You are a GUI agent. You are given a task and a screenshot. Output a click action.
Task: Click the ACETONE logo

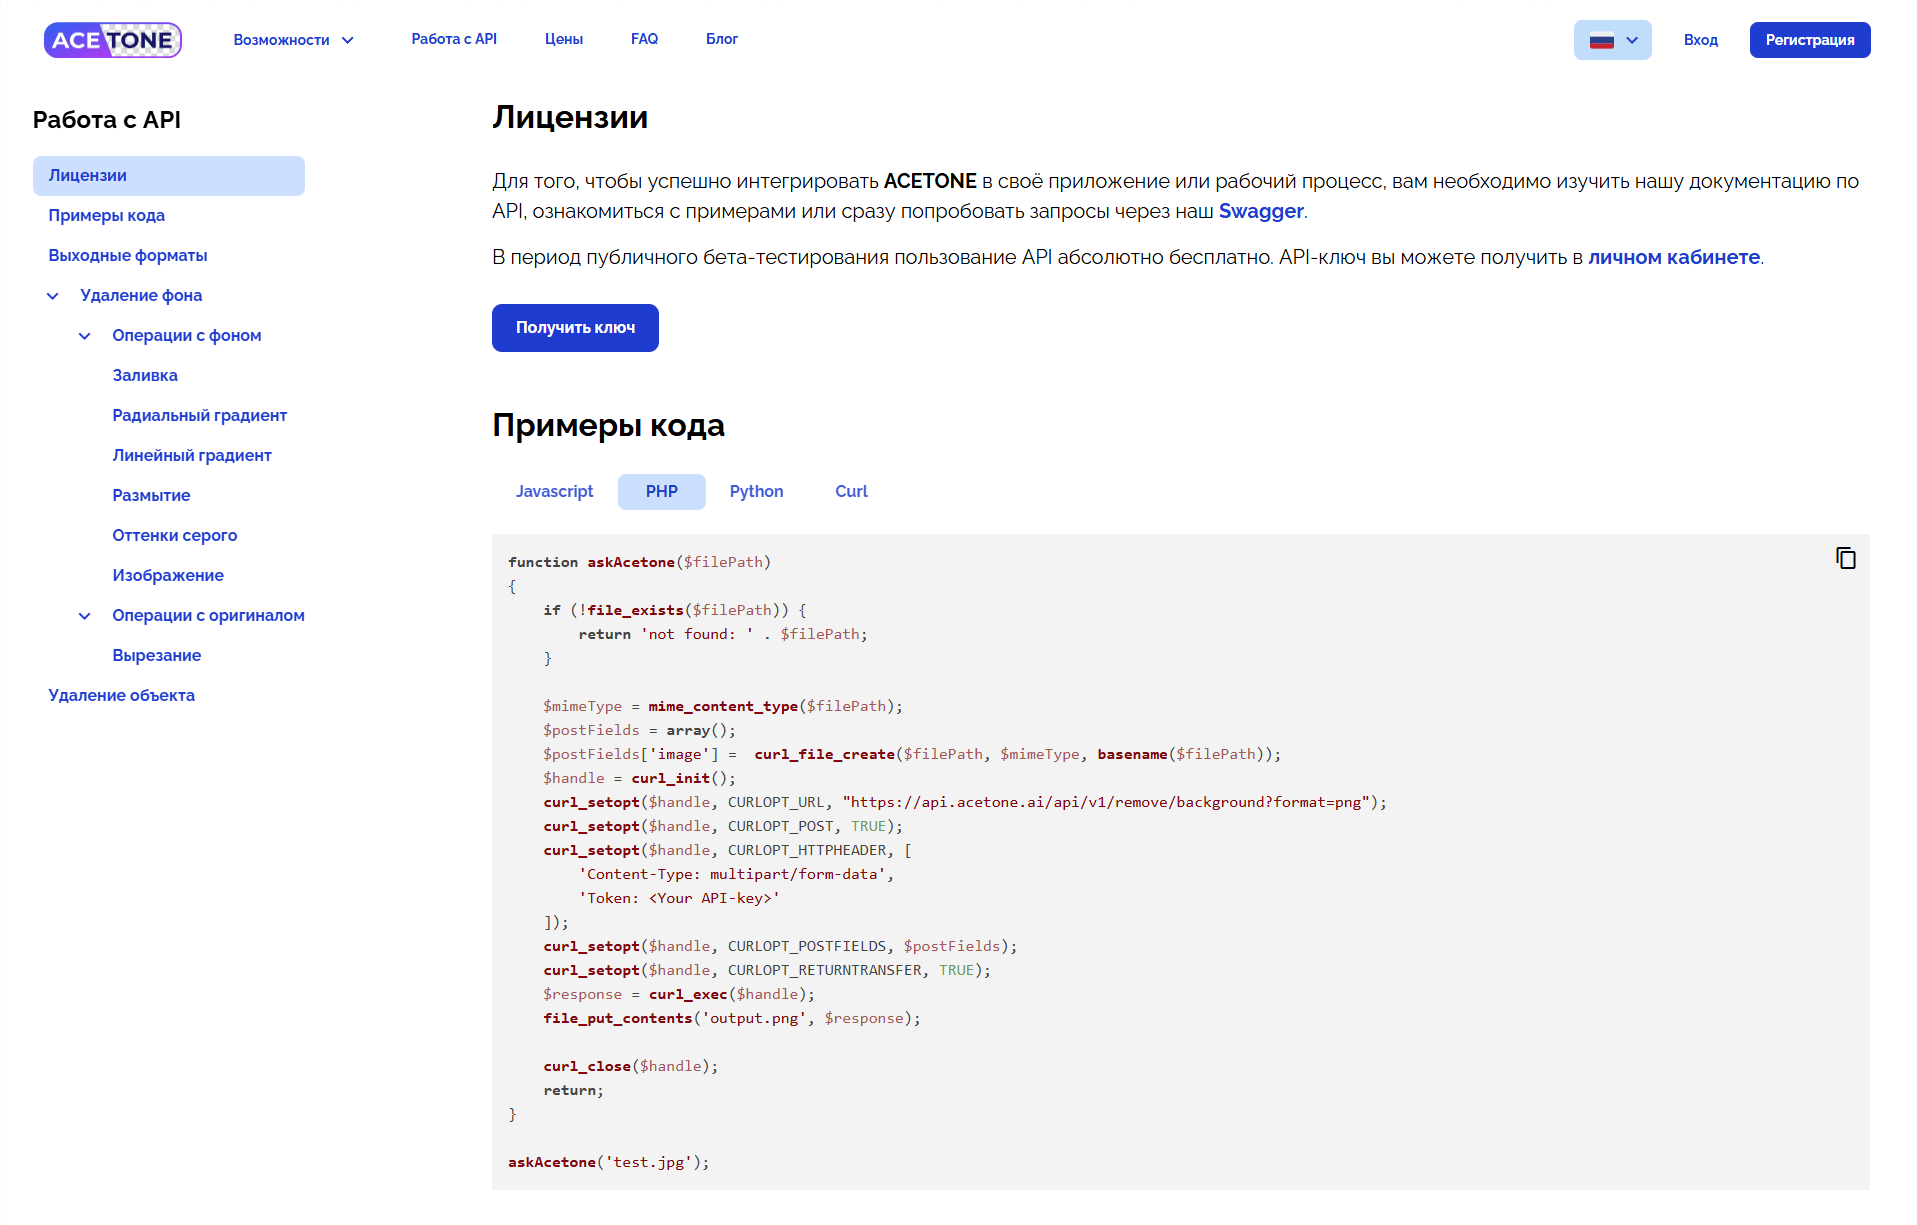pos(113,40)
